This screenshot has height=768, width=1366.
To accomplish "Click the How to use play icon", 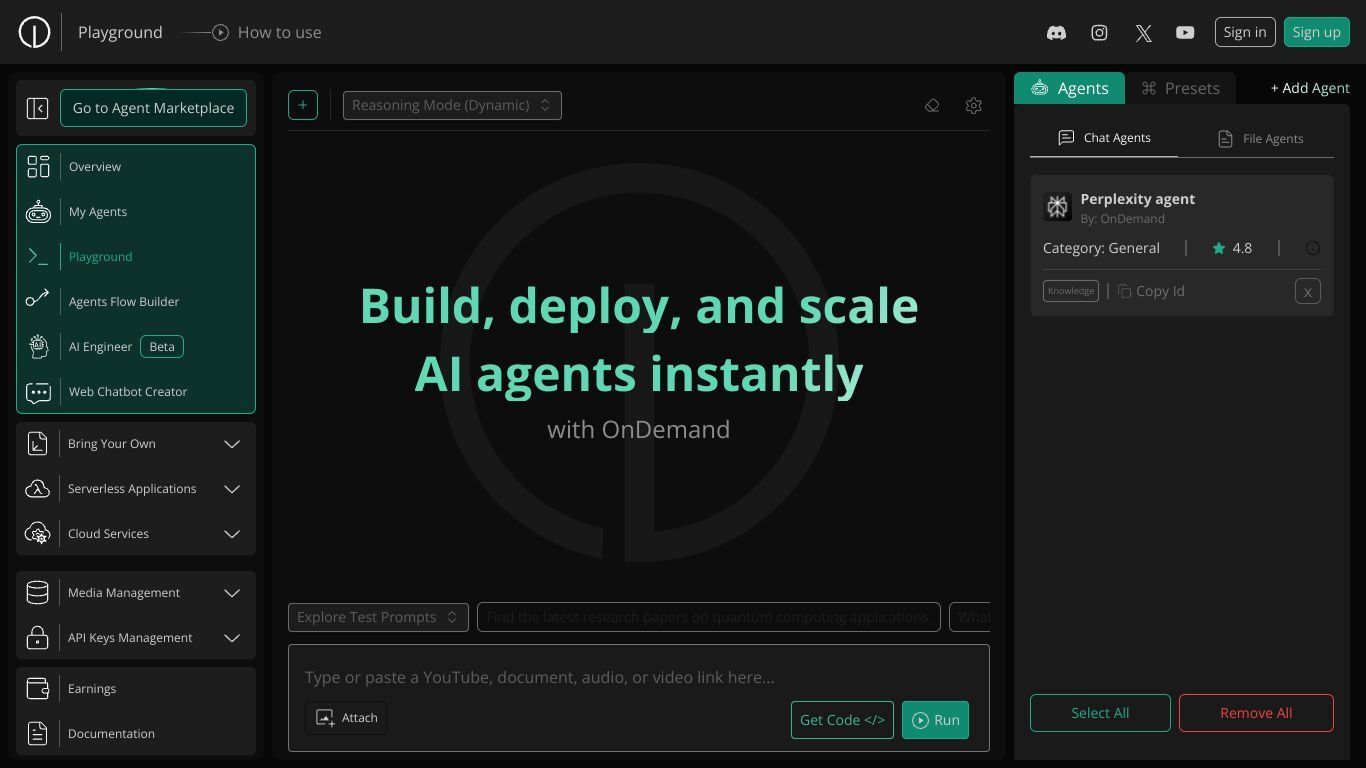I will pyautogui.click(x=220, y=32).
